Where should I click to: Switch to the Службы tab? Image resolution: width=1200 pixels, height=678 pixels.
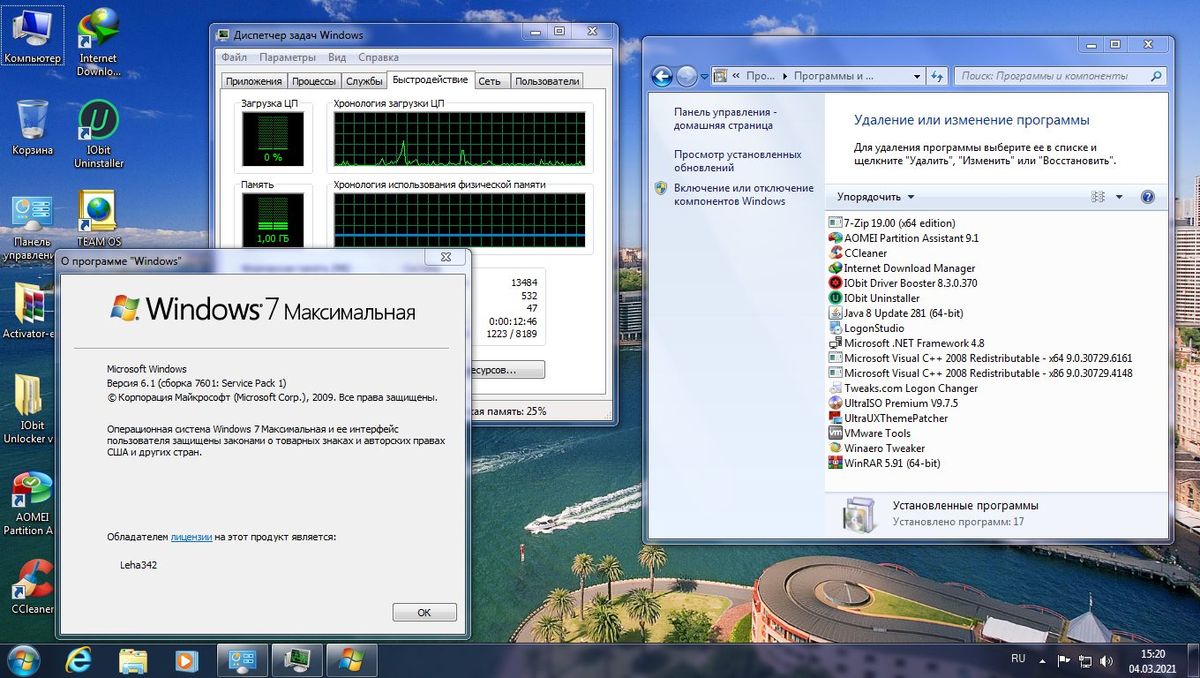[364, 82]
